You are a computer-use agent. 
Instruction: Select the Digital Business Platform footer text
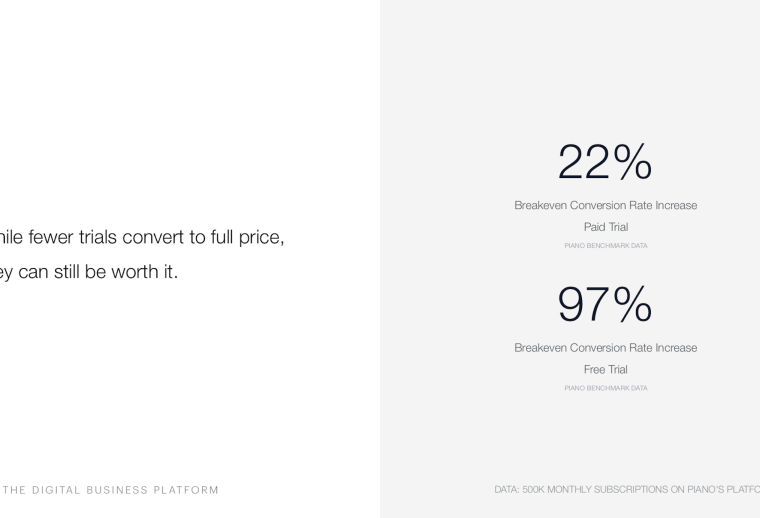point(112,489)
